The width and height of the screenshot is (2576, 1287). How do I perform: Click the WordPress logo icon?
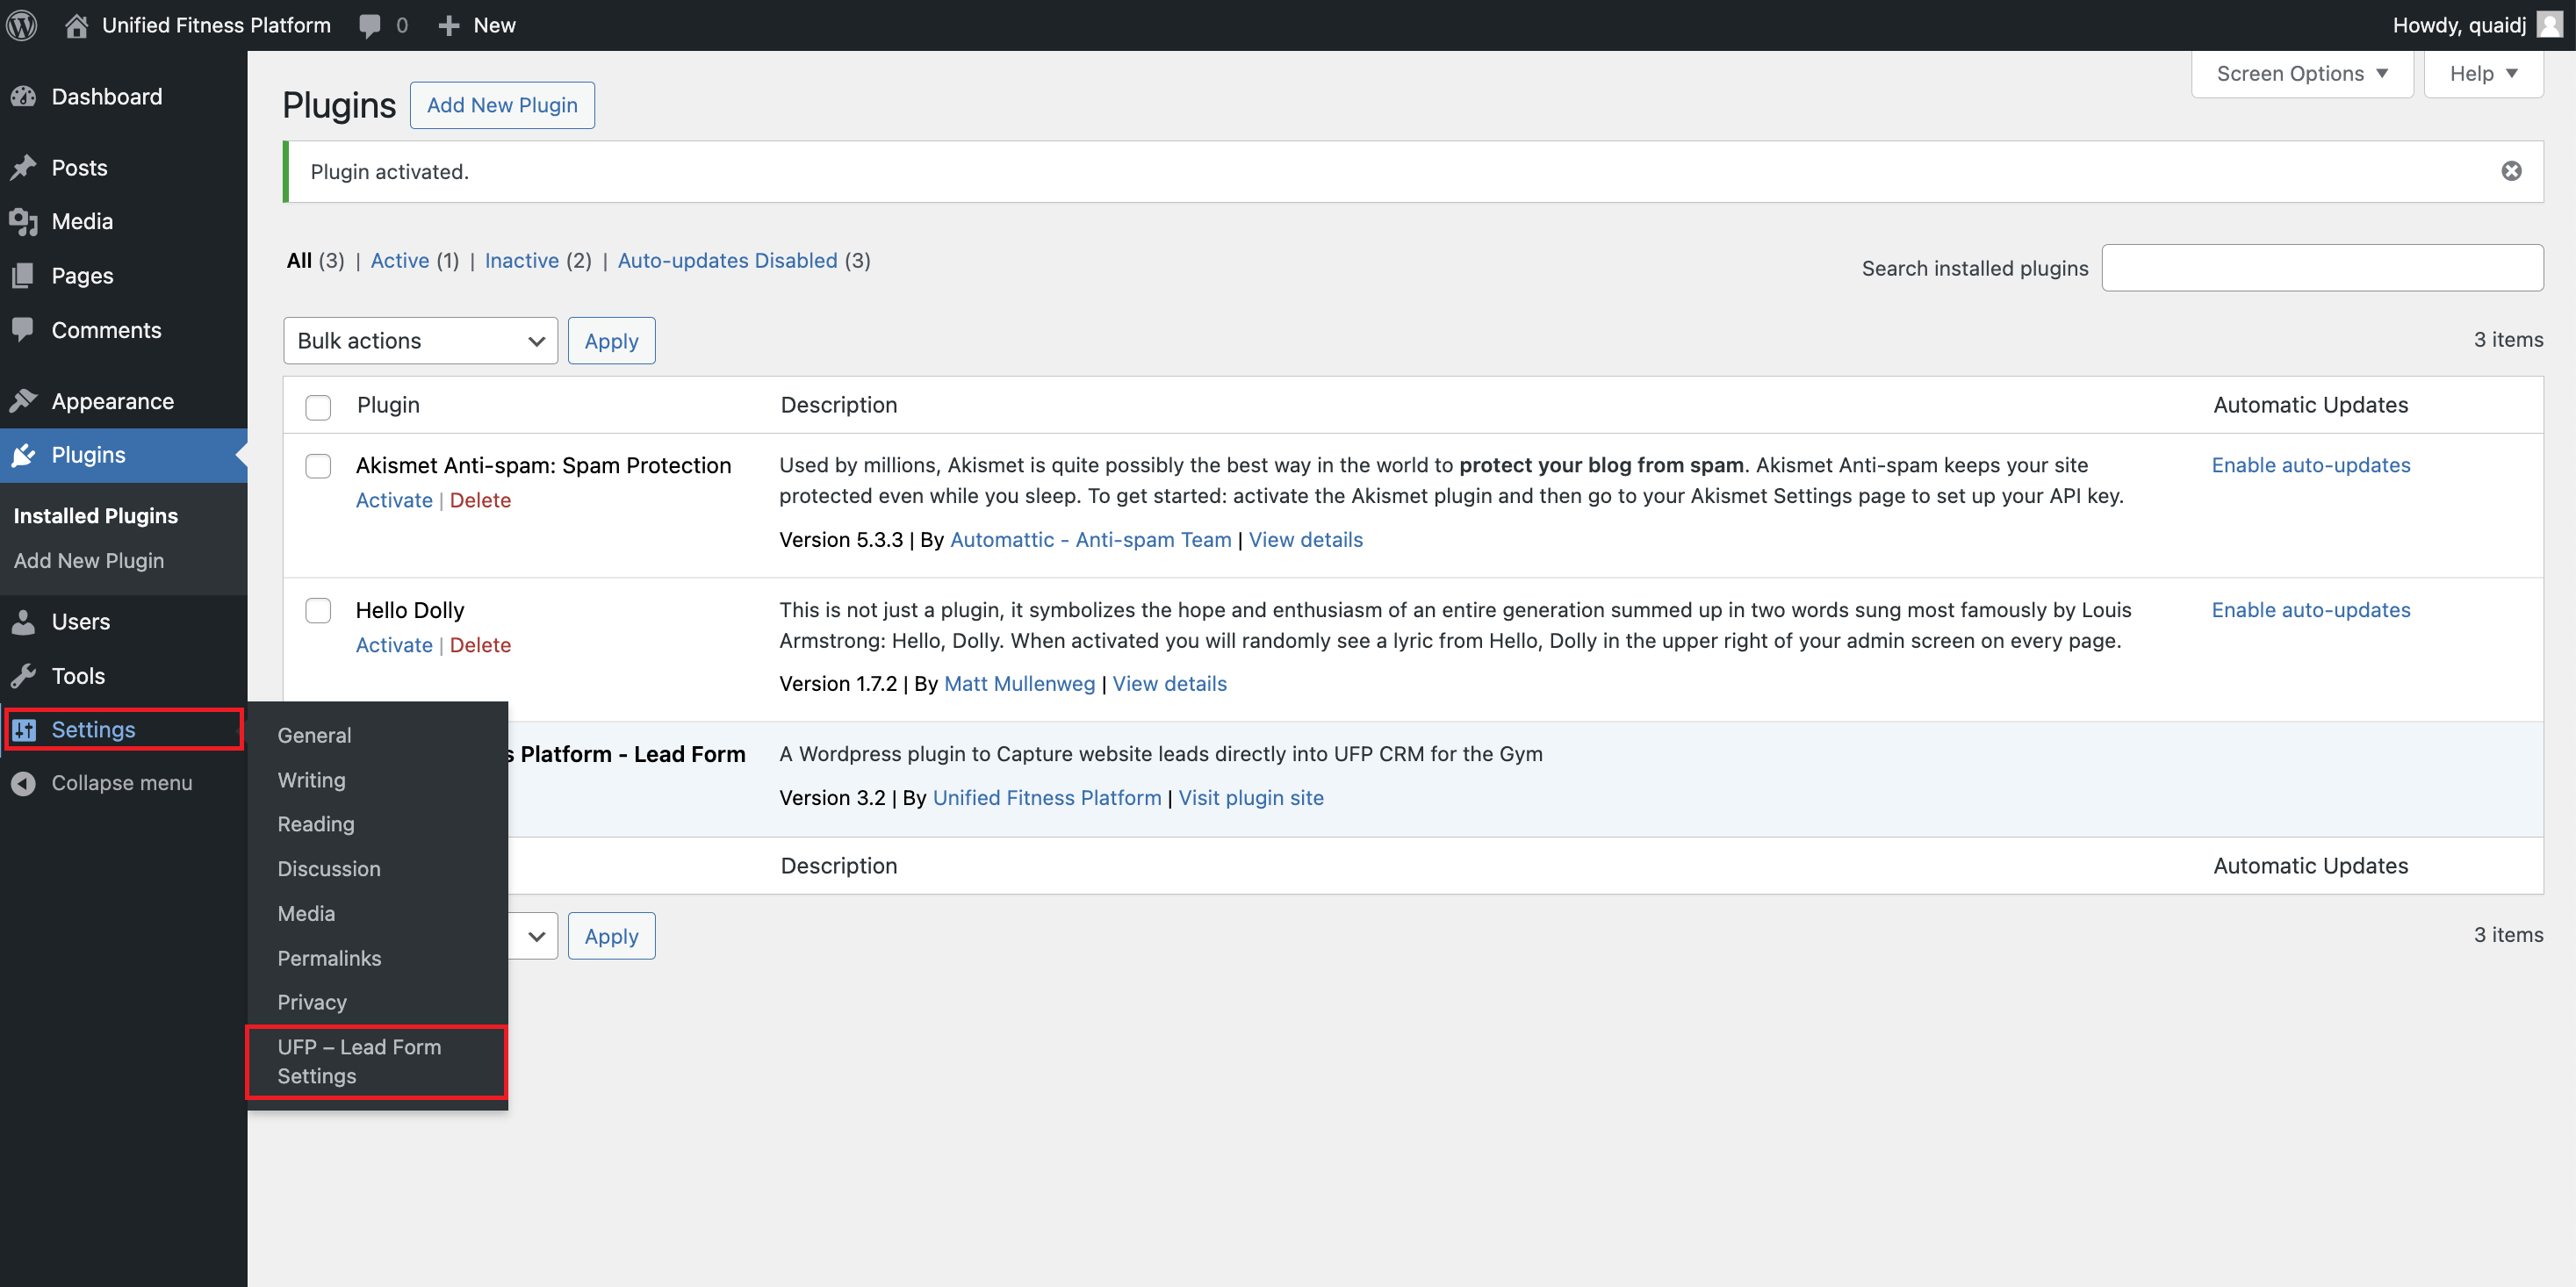pyautogui.click(x=22, y=25)
